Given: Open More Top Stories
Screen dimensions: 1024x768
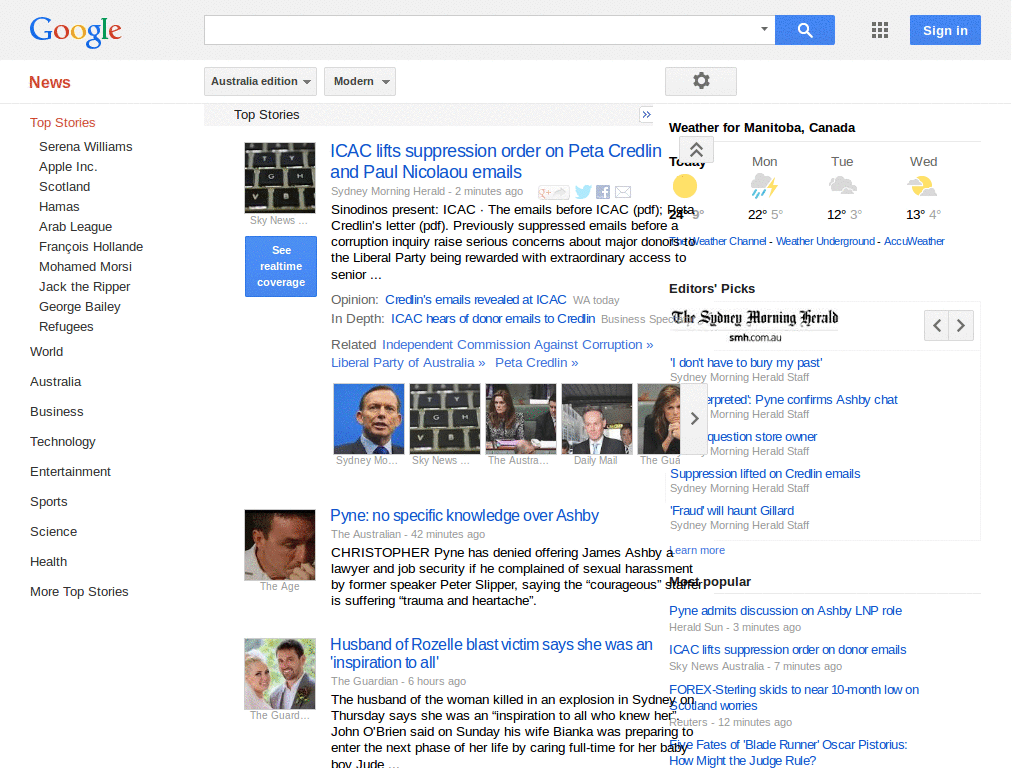Looking at the screenshot, I should point(79,592).
